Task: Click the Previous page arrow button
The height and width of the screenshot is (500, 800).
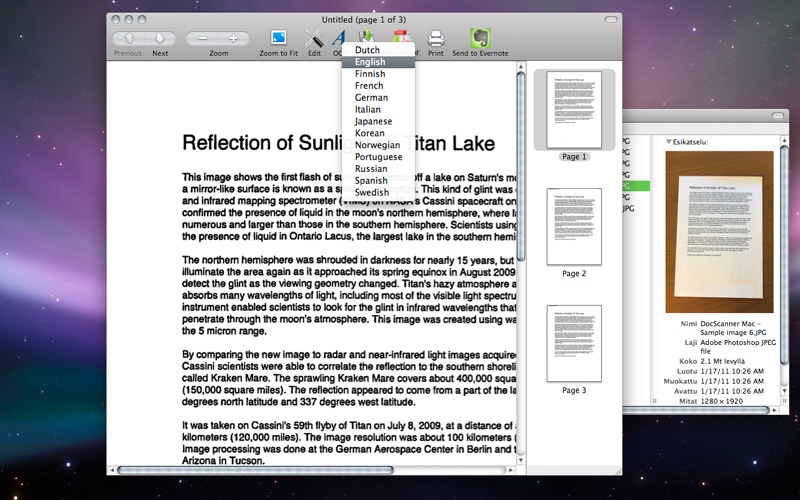Action: (x=128, y=38)
